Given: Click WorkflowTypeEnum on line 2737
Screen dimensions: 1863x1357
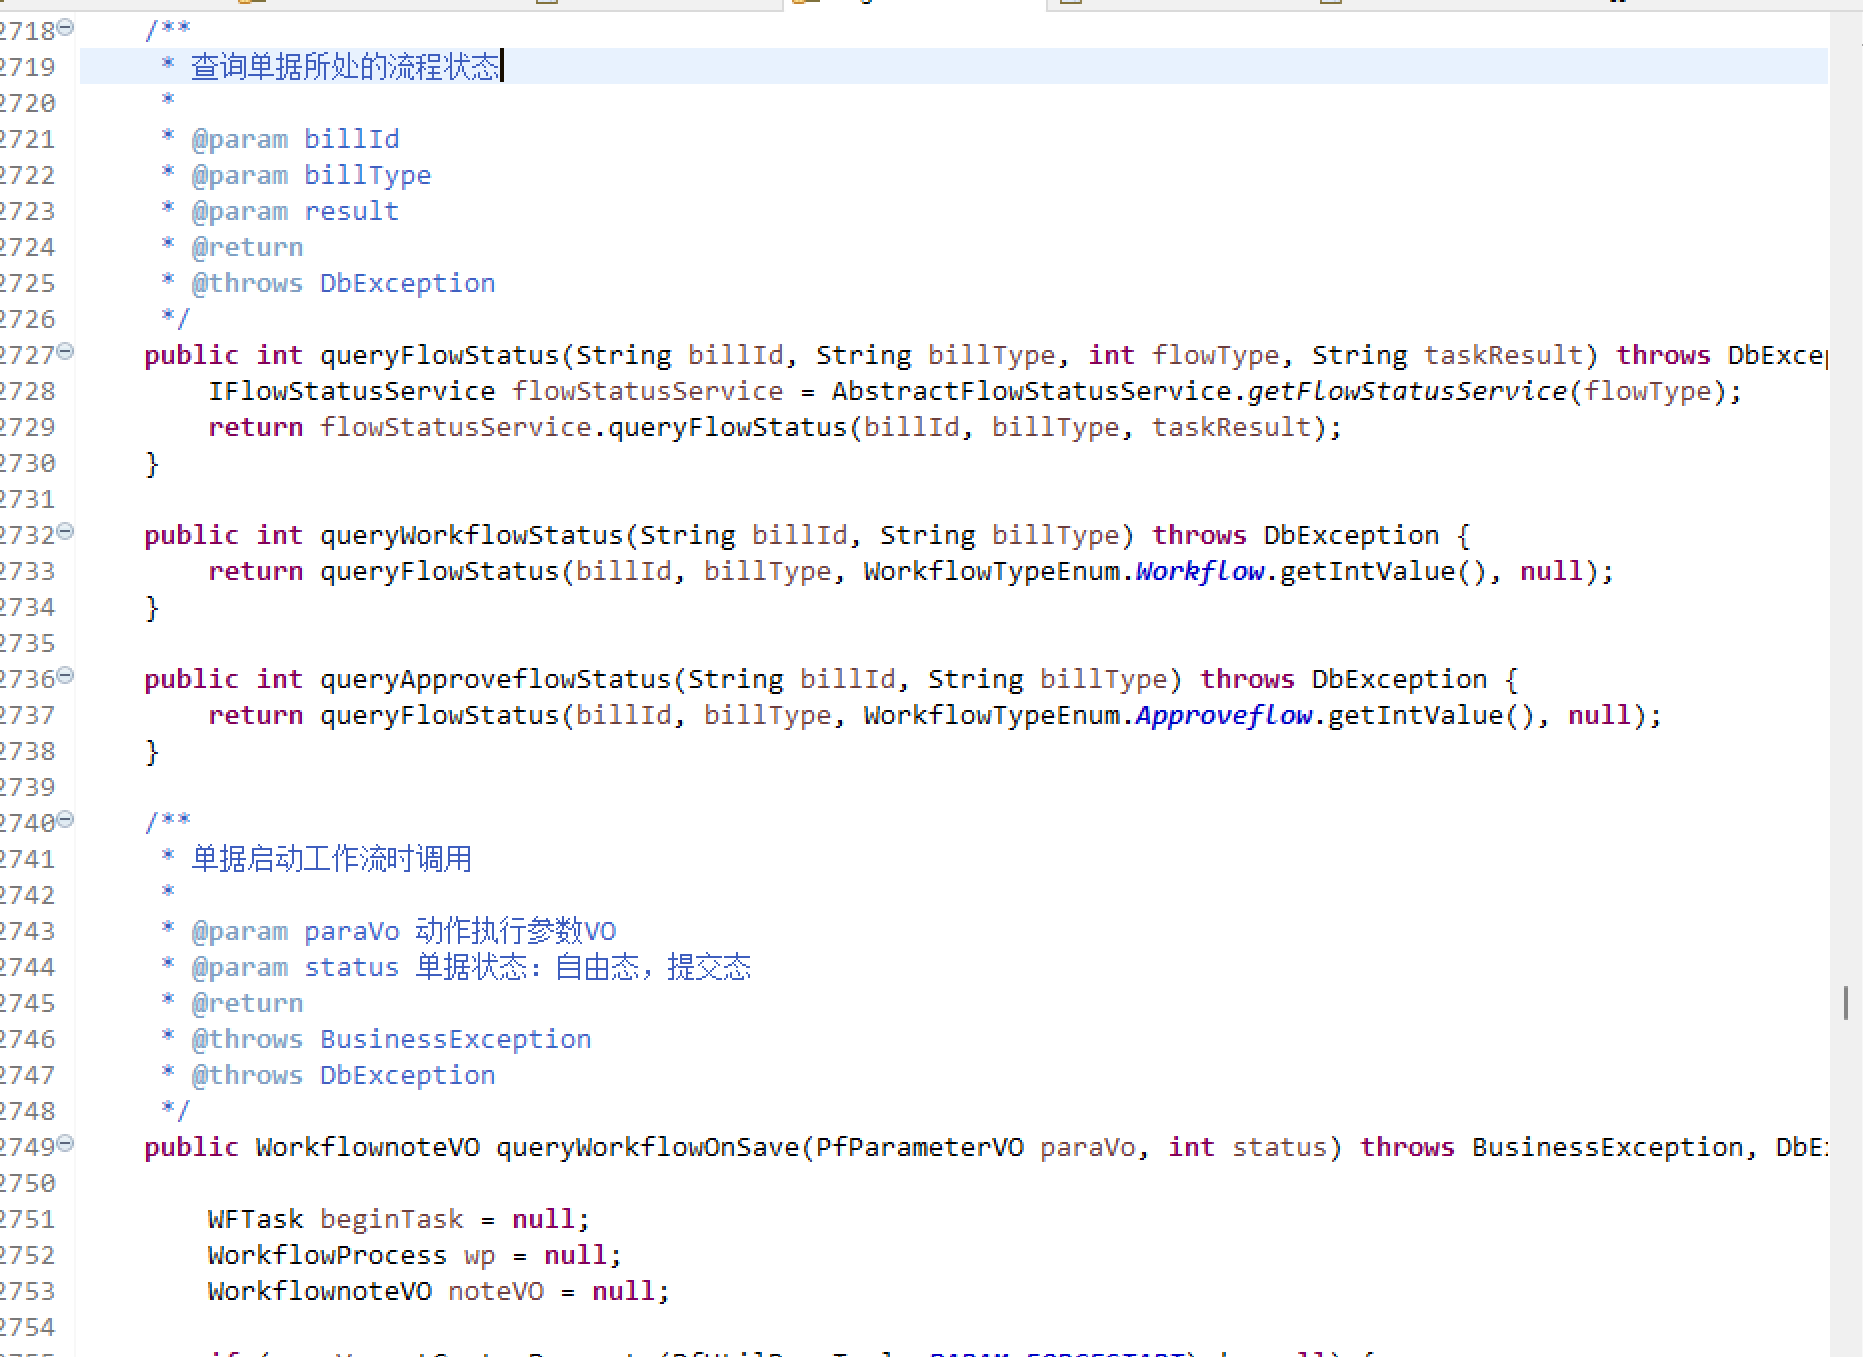Looking at the screenshot, I should [x=991, y=715].
